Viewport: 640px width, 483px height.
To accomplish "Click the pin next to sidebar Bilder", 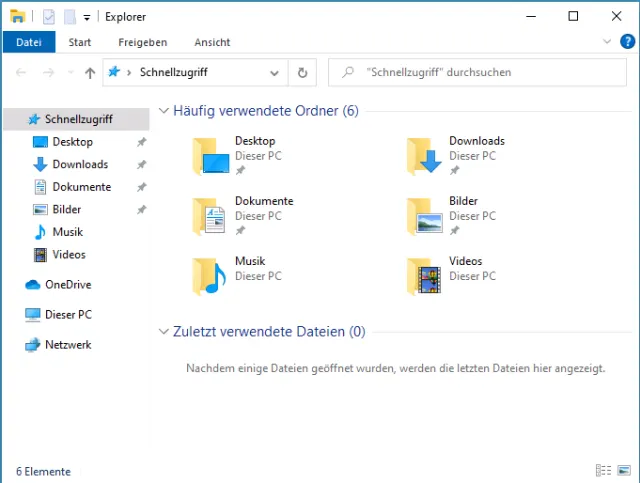I will [141, 210].
